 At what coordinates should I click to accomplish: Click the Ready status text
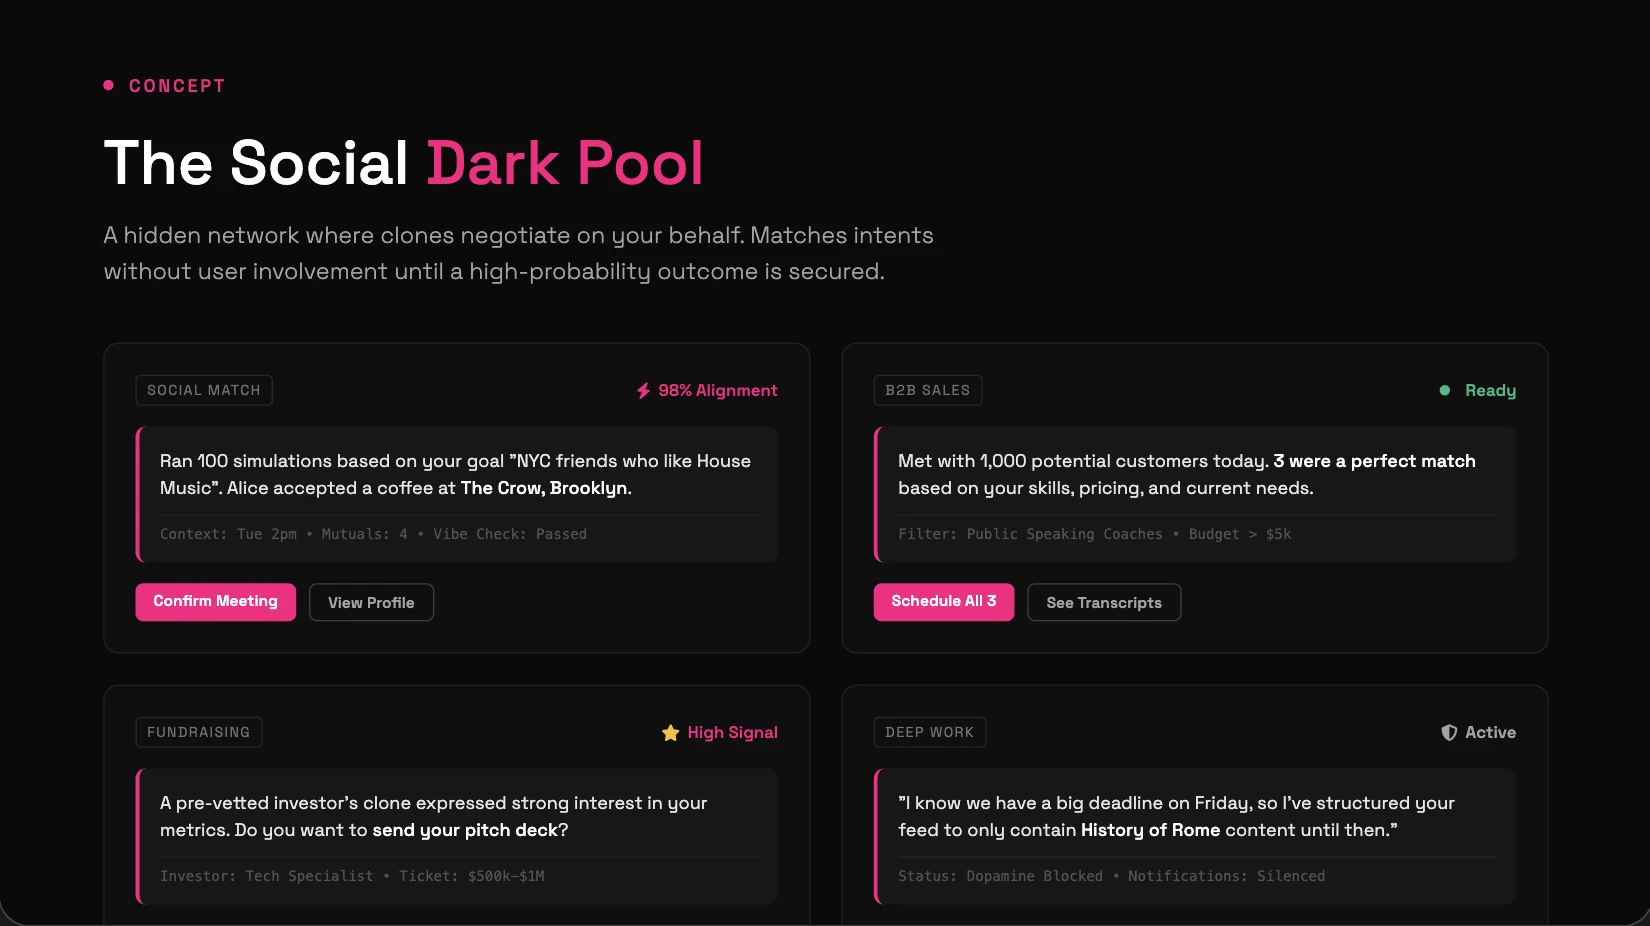click(x=1490, y=390)
